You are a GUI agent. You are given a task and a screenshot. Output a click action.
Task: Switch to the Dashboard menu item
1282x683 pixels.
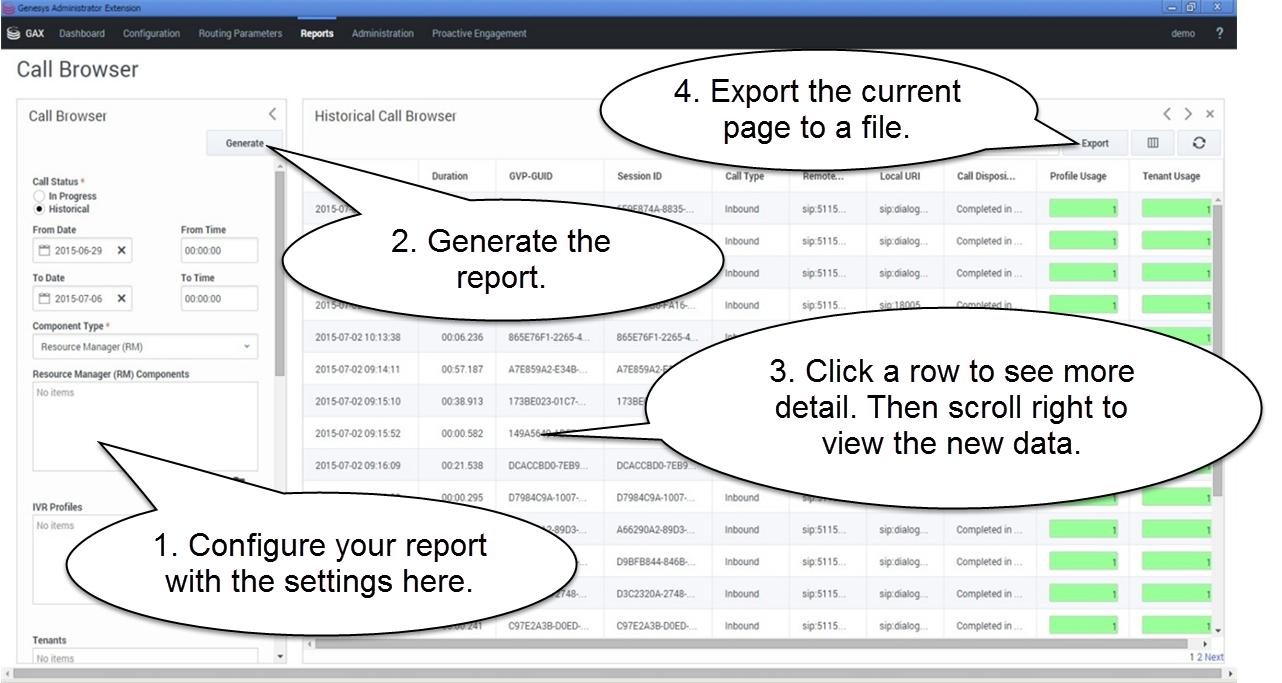pyautogui.click(x=81, y=33)
